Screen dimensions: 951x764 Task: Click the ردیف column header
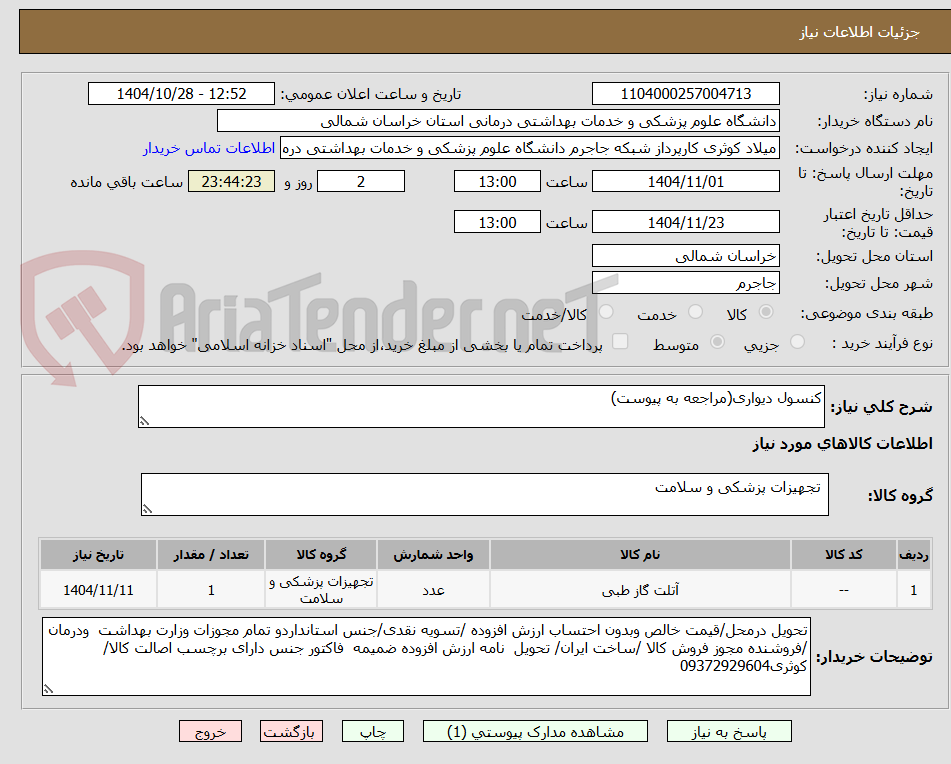[x=914, y=555]
